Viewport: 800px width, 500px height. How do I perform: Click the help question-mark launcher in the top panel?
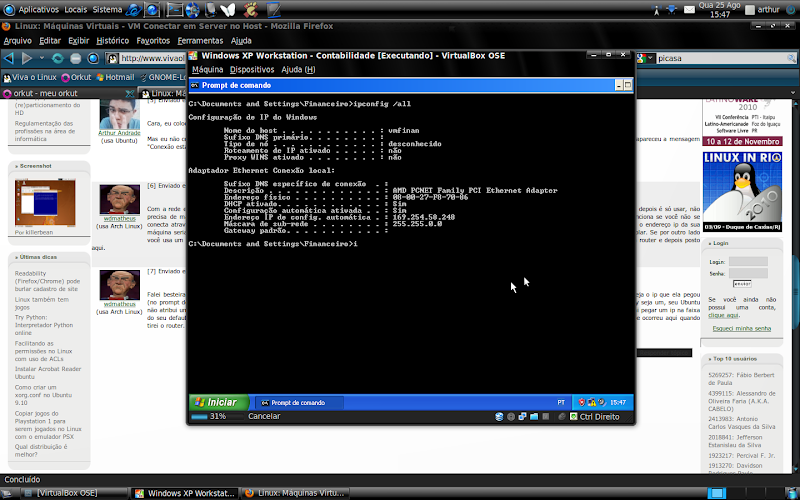click(152, 9)
